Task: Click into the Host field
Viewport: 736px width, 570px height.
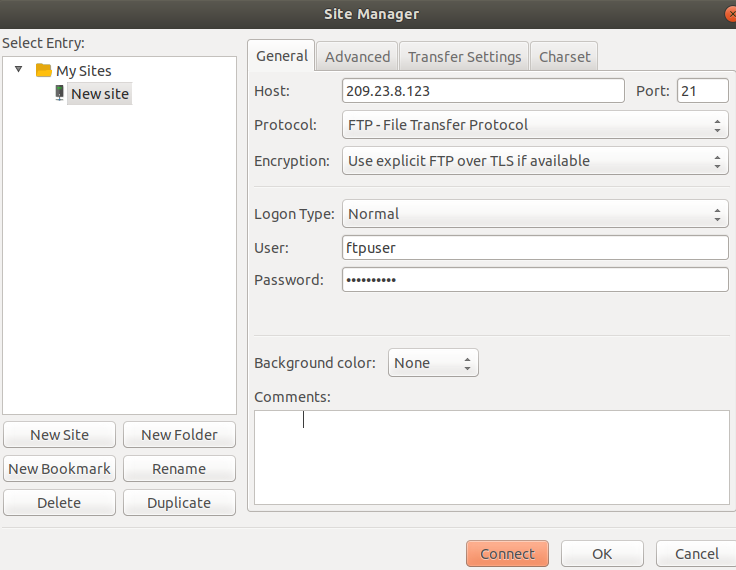Action: 482,91
